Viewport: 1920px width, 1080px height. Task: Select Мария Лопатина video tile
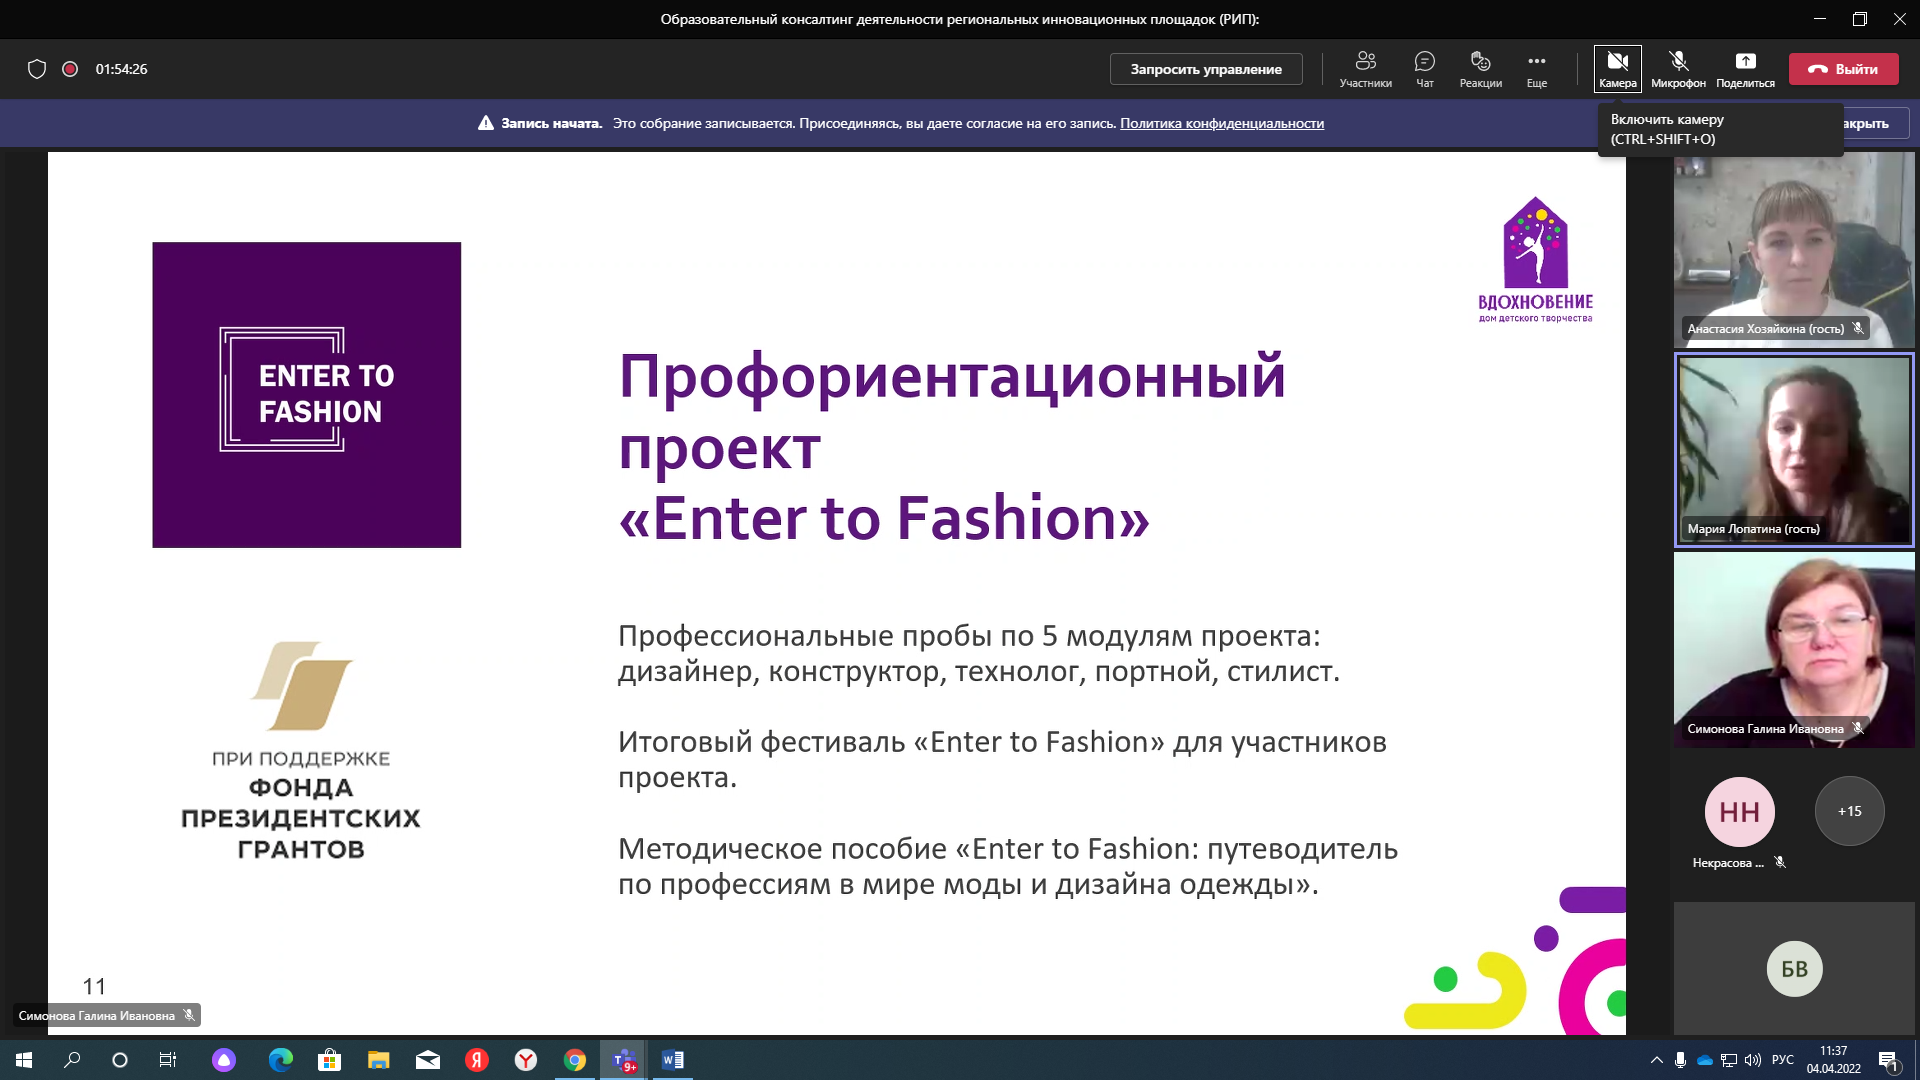(x=1794, y=450)
